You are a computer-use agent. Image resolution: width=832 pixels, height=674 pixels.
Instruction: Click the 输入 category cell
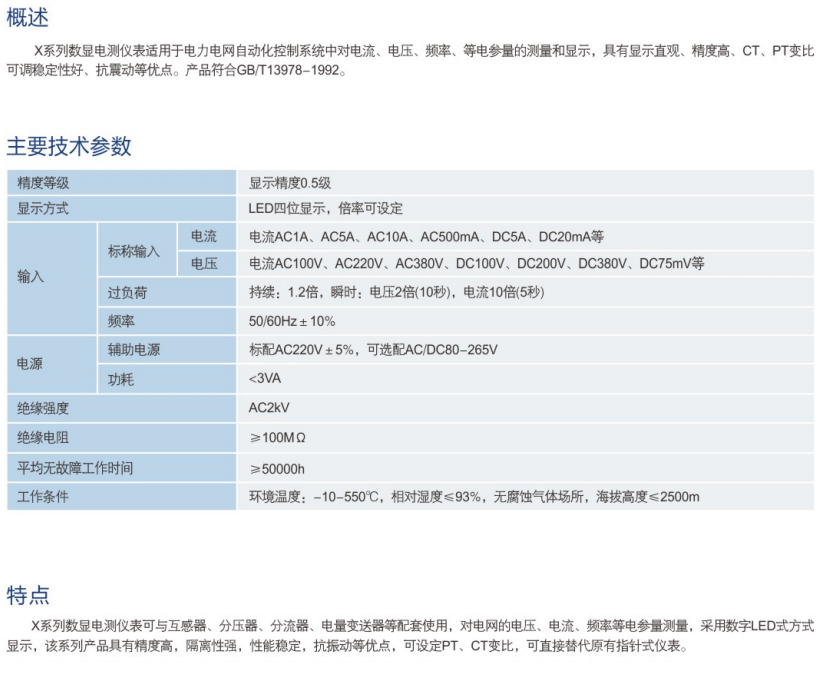click(31, 278)
